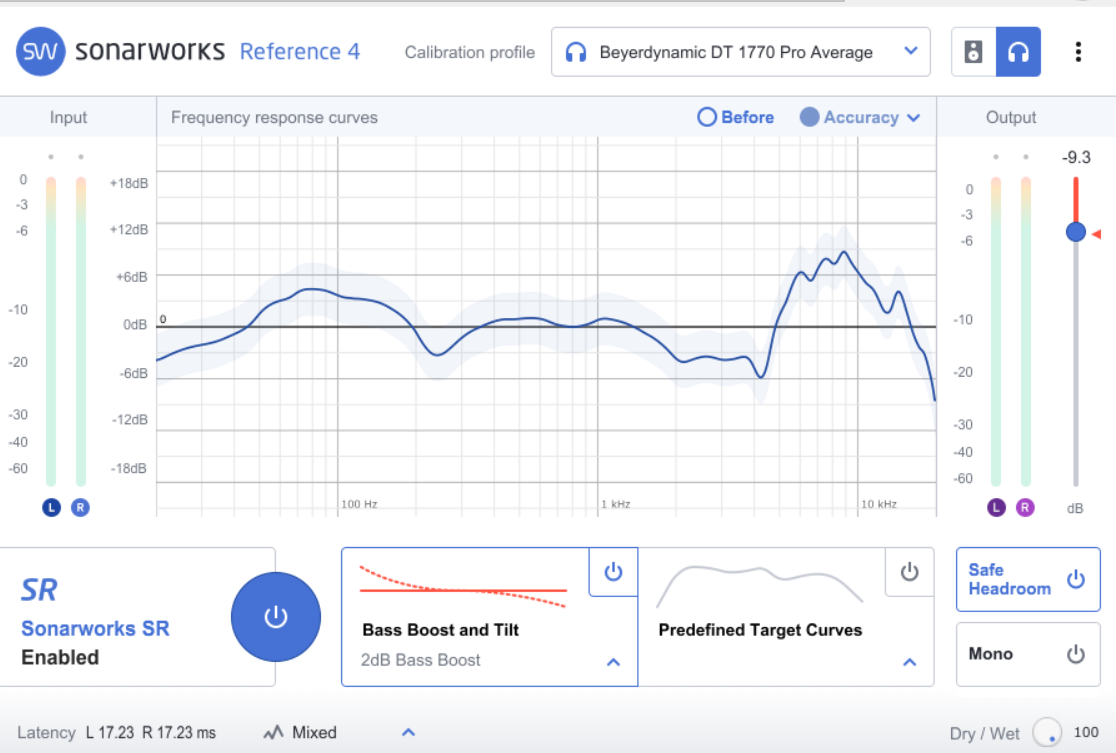The image size is (1116, 753).
Task: Click the "100 Hz" frequency axis label
Action: 359,504
